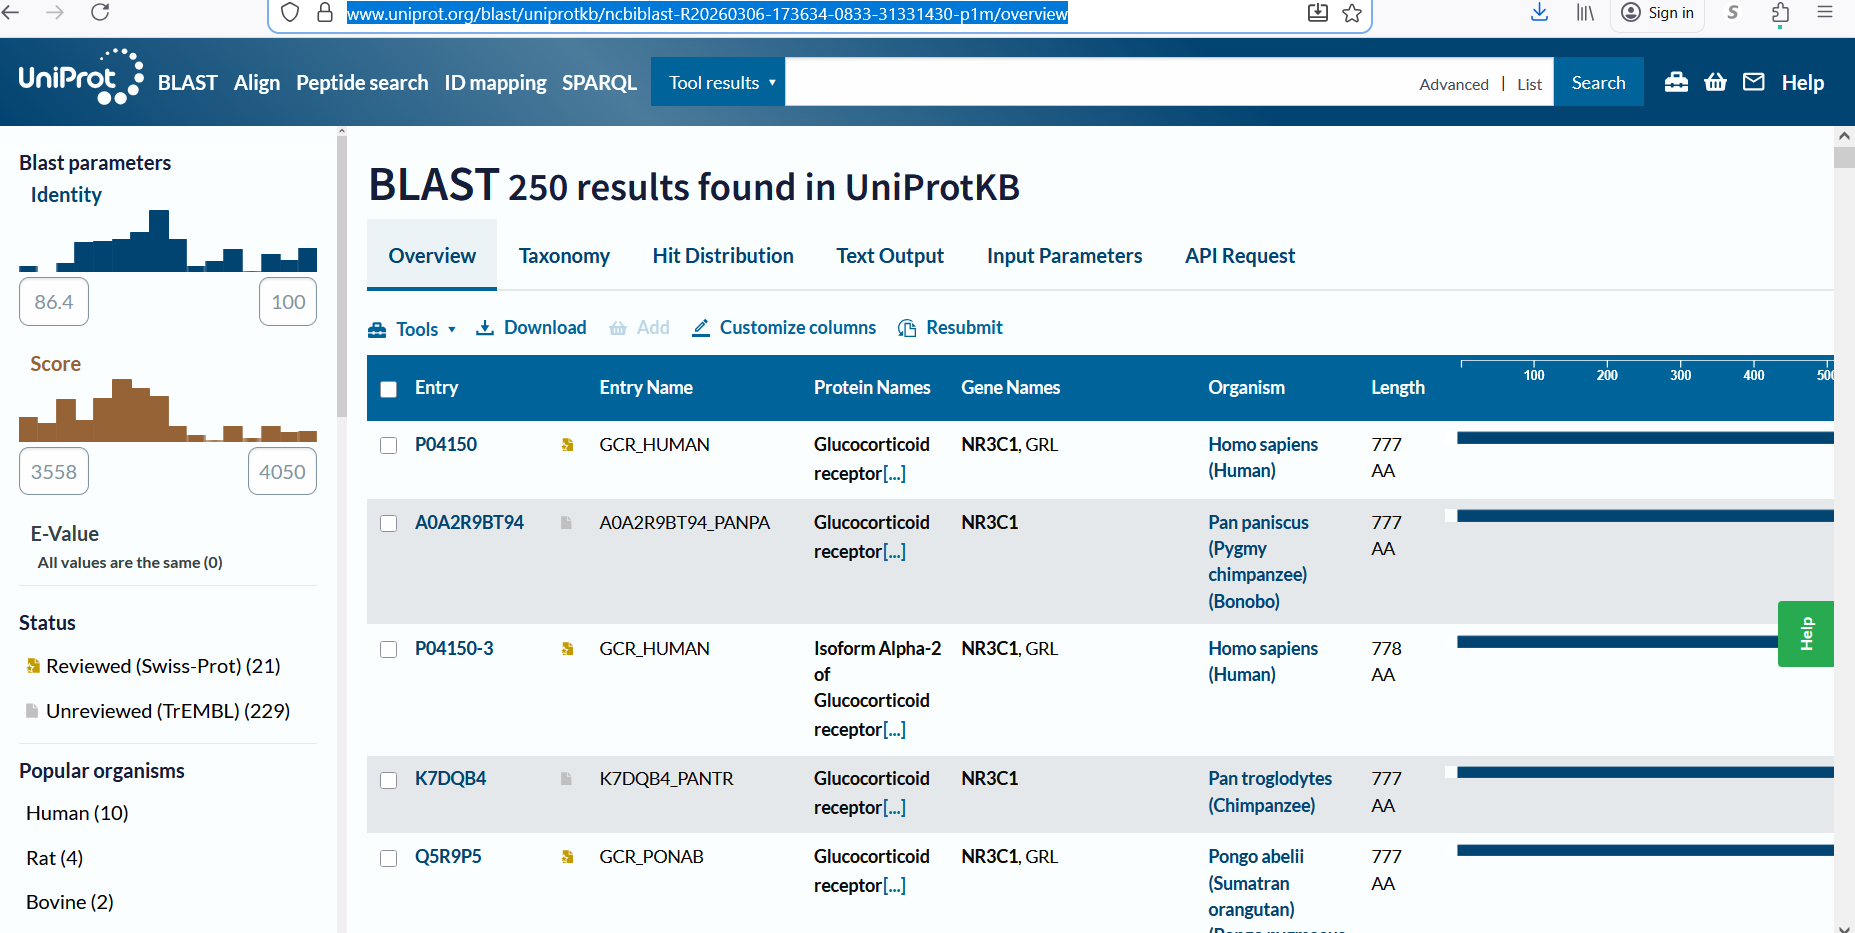Viewport: 1855px width, 933px height.
Task: Click the Customize columns pencil icon
Action: point(701,328)
